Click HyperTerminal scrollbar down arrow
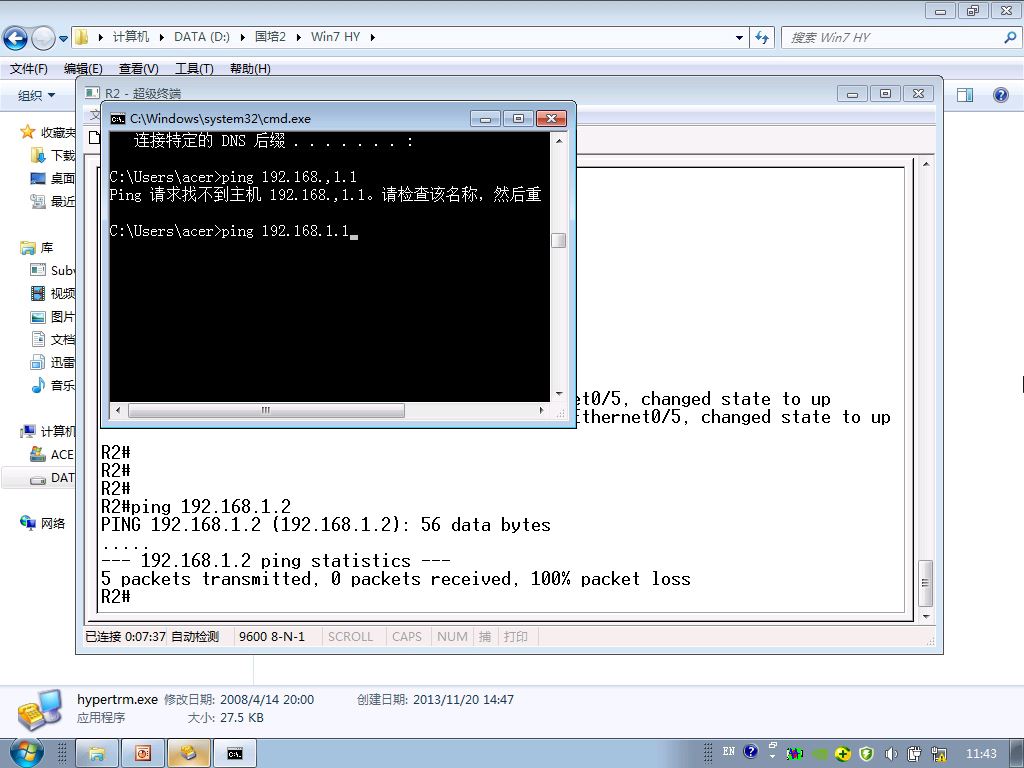This screenshot has height=768, width=1024. point(925,616)
